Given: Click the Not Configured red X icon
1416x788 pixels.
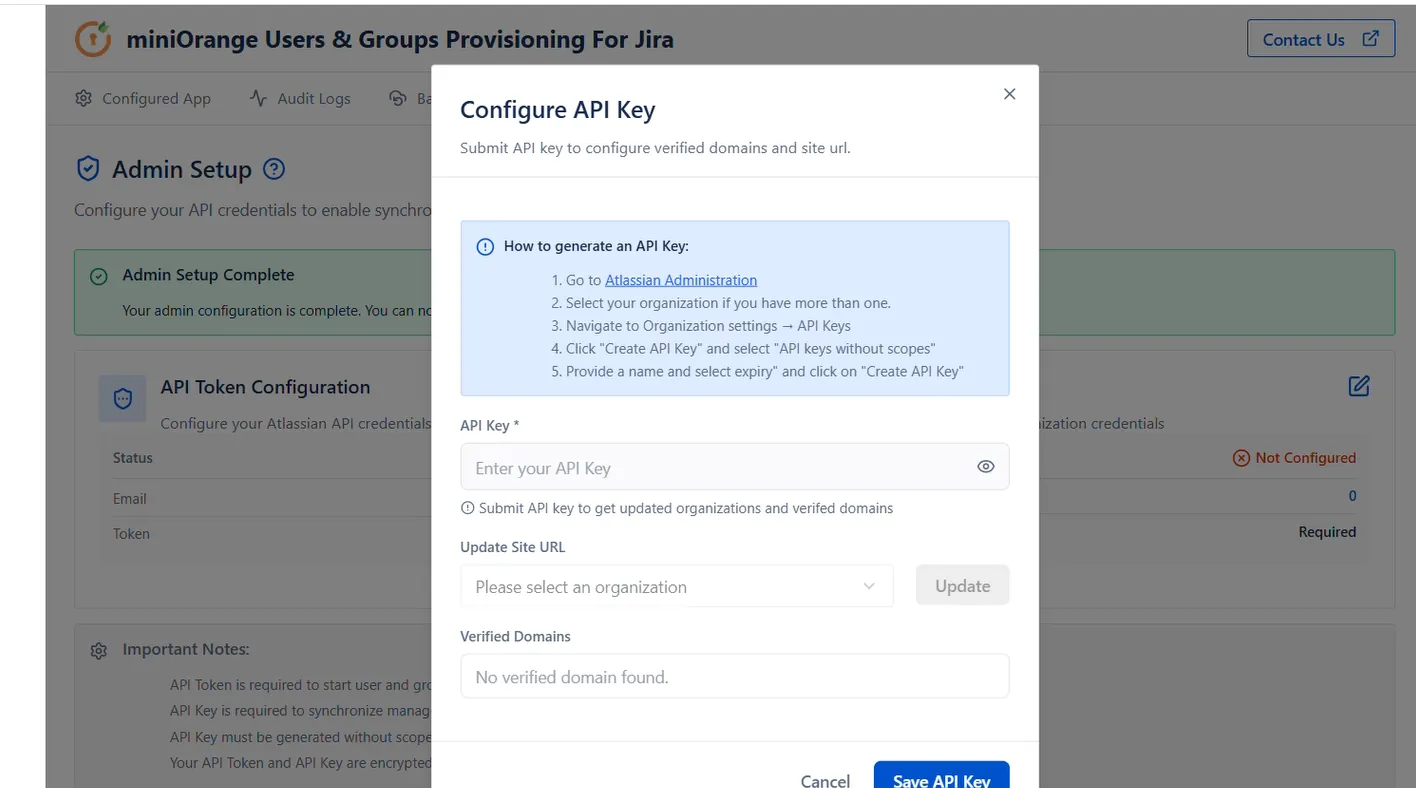Looking at the screenshot, I should pos(1241,458).
